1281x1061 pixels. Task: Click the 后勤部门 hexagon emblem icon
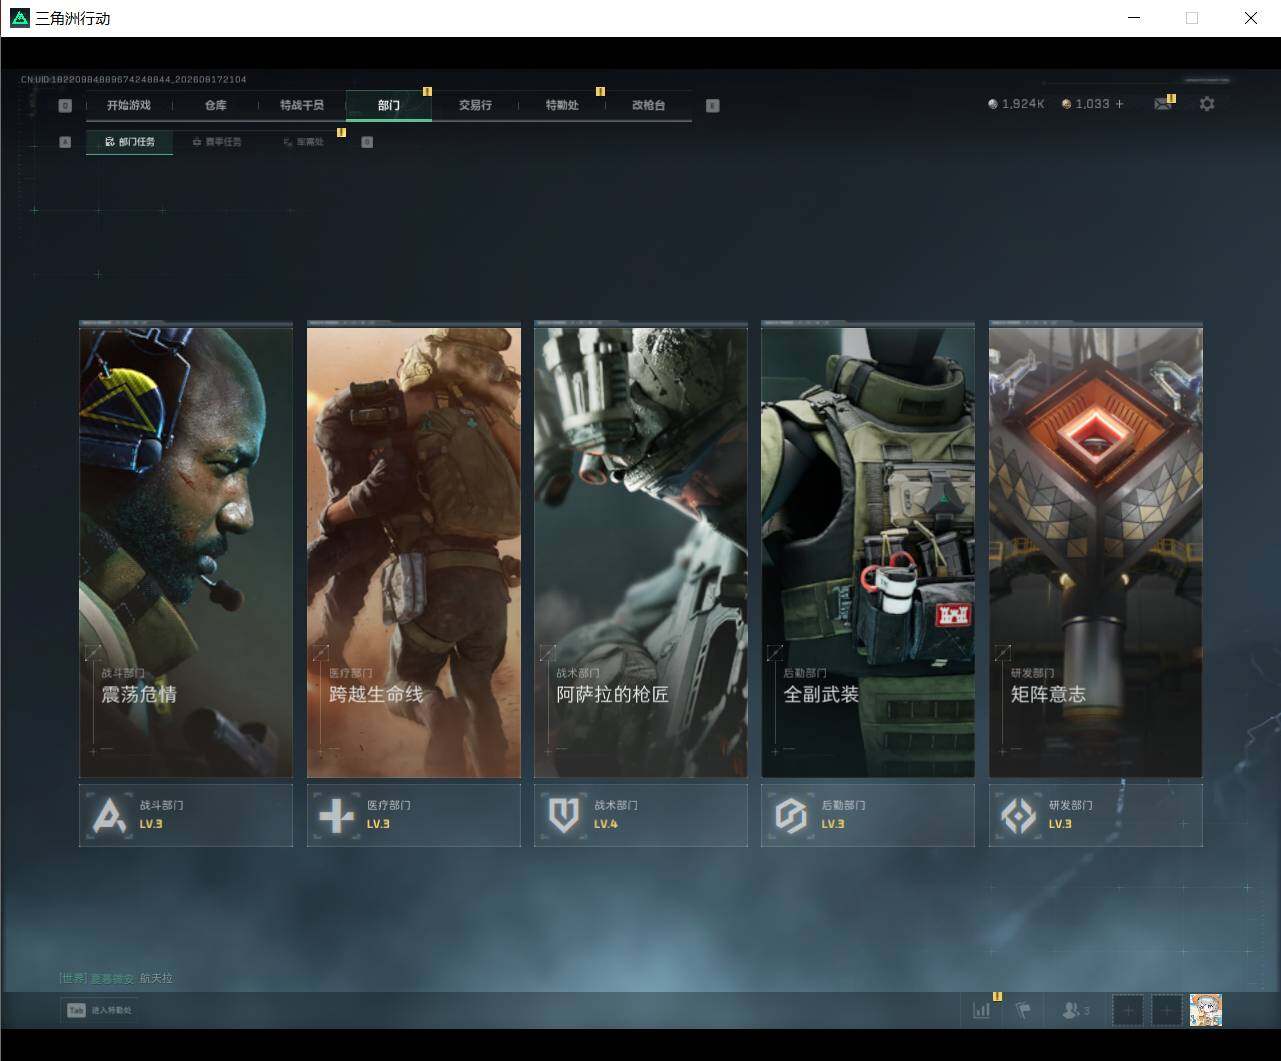(791, 816)
